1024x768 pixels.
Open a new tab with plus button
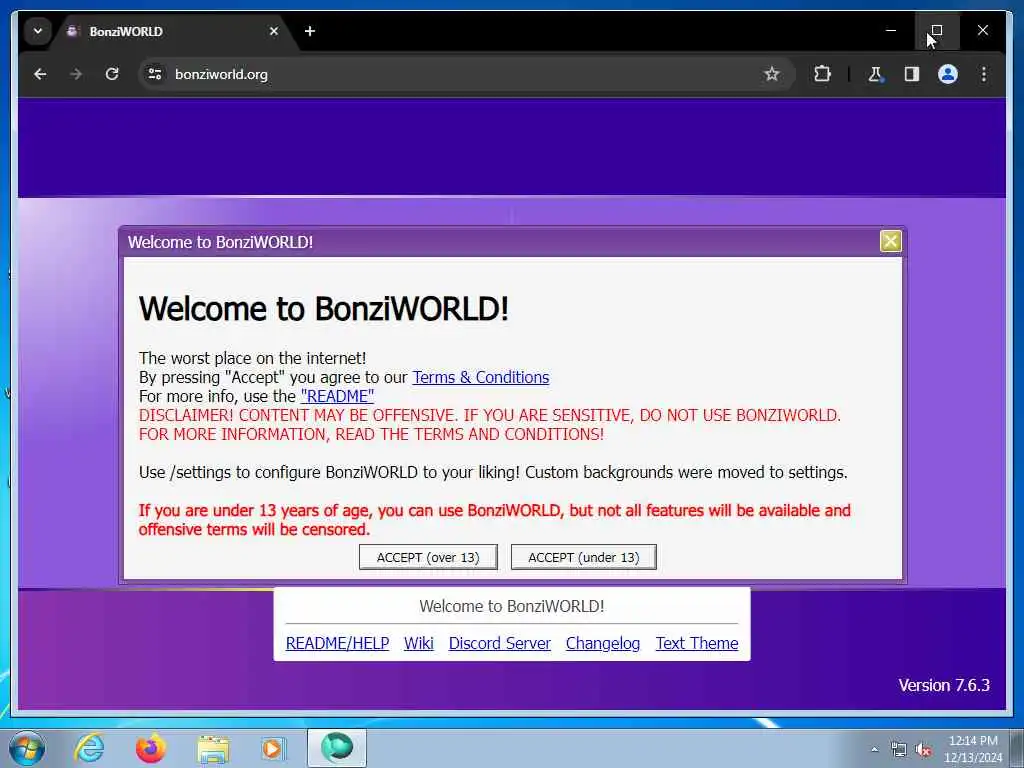click(310, 31)
